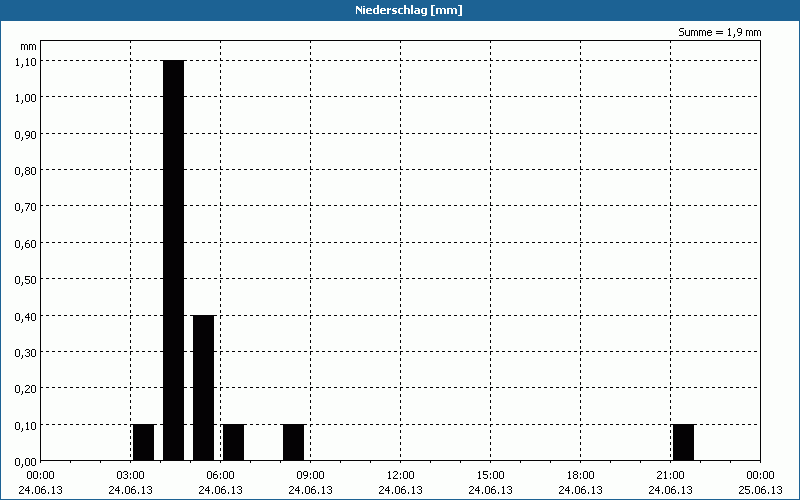Select the bar right after 21:00

click(x=684, y=442)
